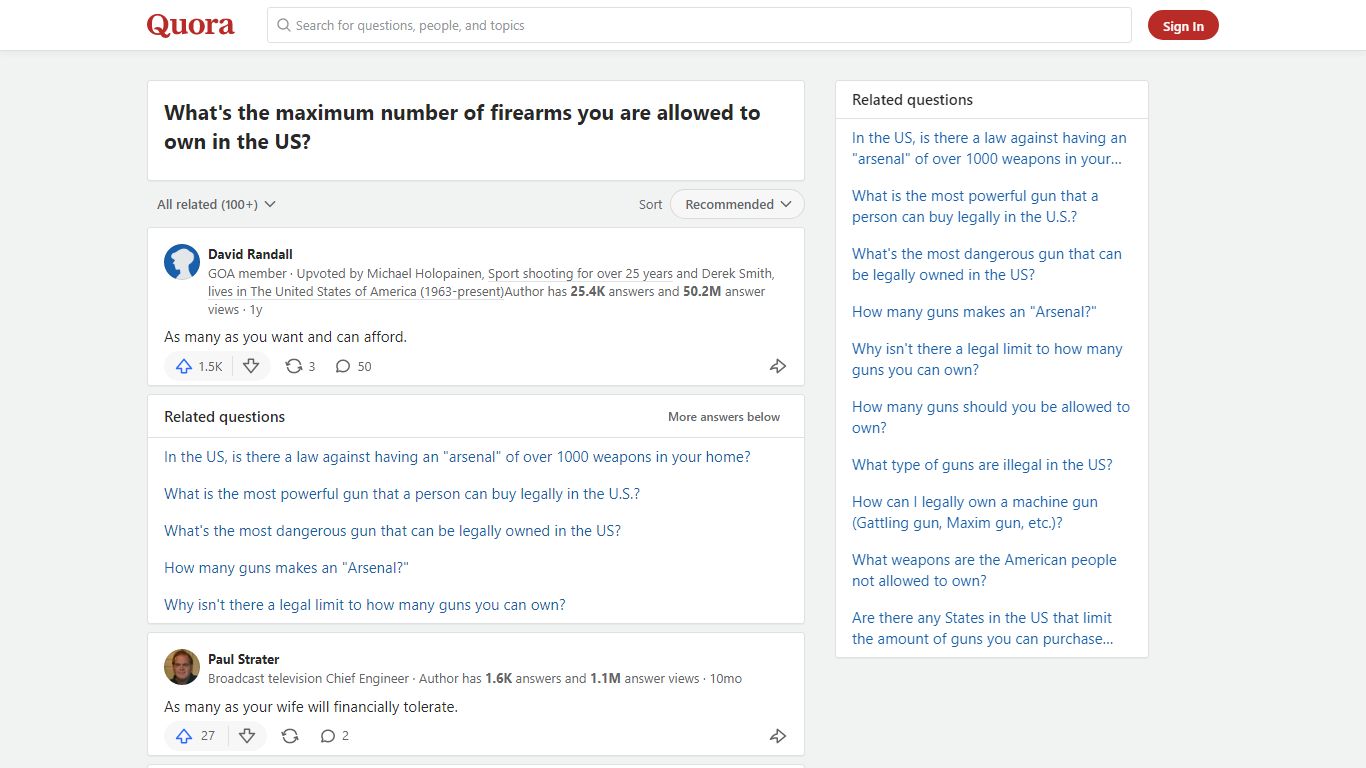Click the 1.5K upvote count
Image resolution: width=1366 pixels, height=768 pixels.
(x=210, y=367)
